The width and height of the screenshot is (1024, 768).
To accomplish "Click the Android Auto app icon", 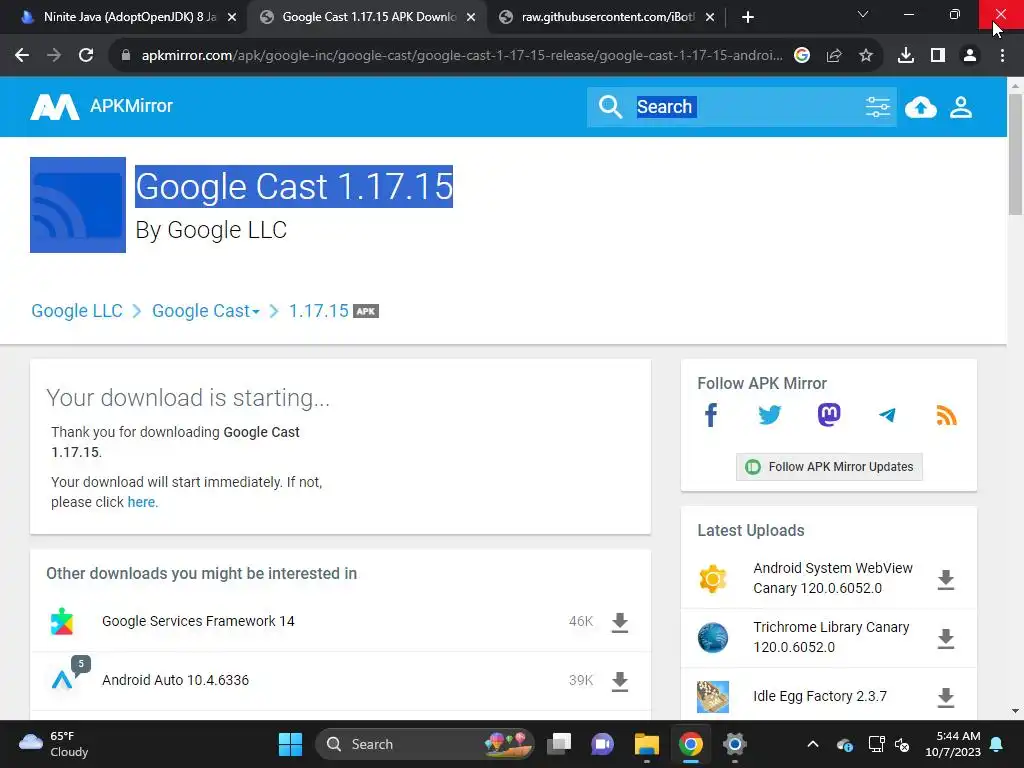I will [62, 680].
